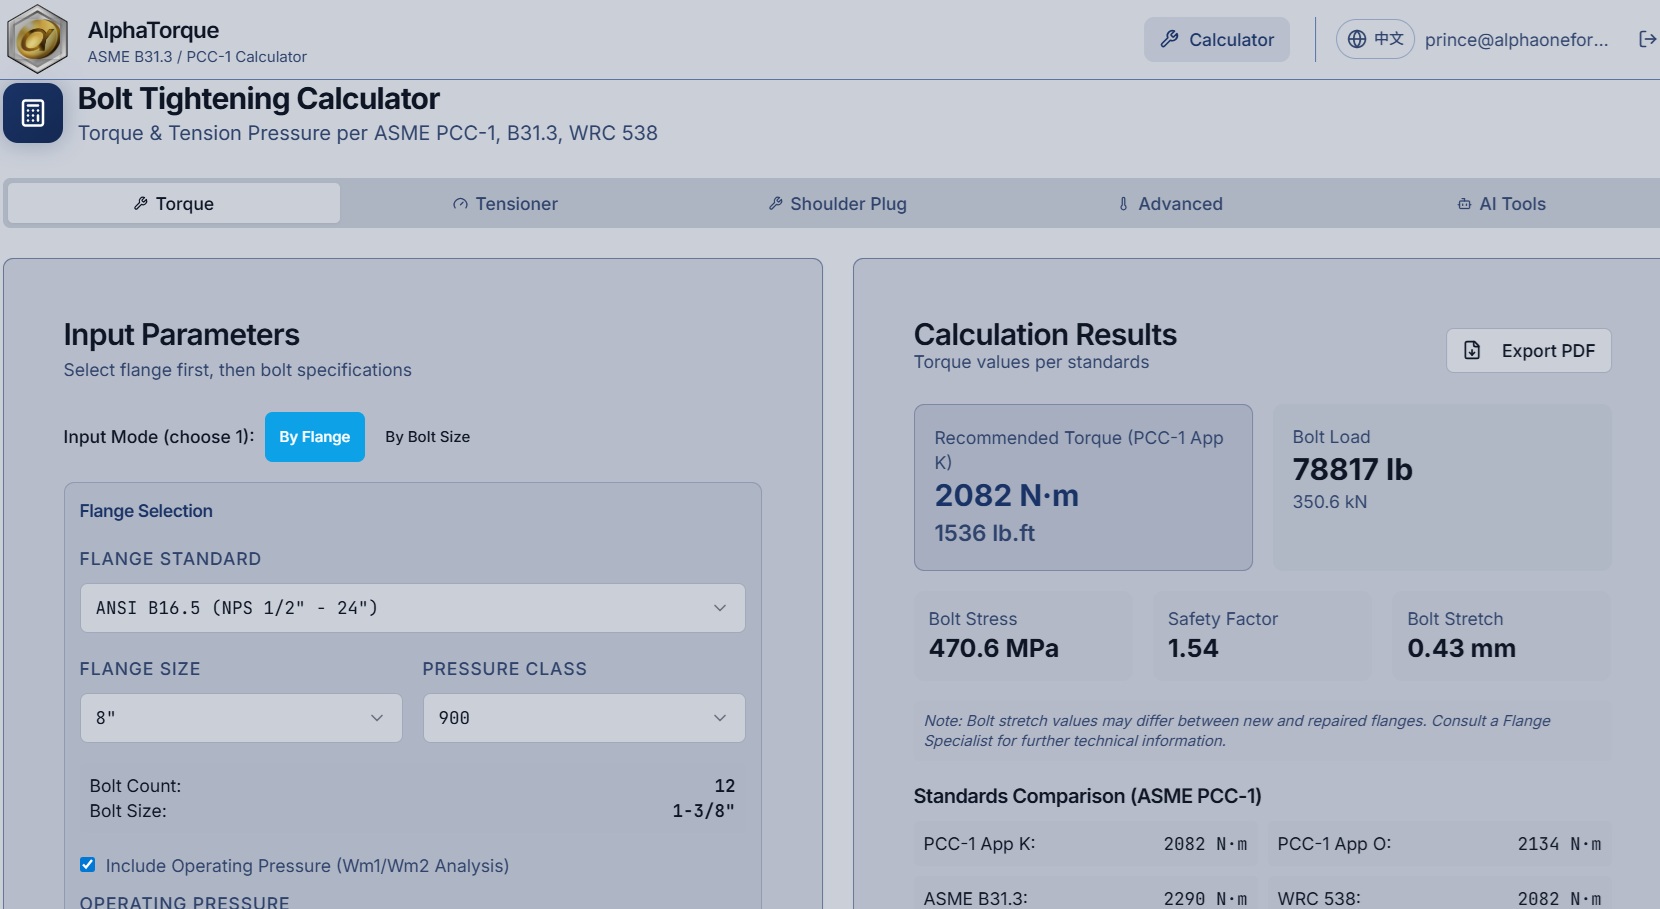Viewport: 1660px width, 909px height.
Task: Click the bolt stretch note text
Action: tap(1237, 731)
